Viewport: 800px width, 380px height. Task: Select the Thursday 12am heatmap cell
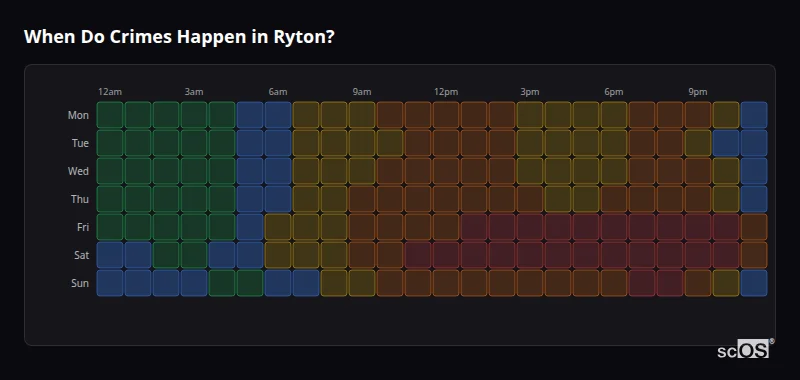pyautogui.click(x=110, y=199)
